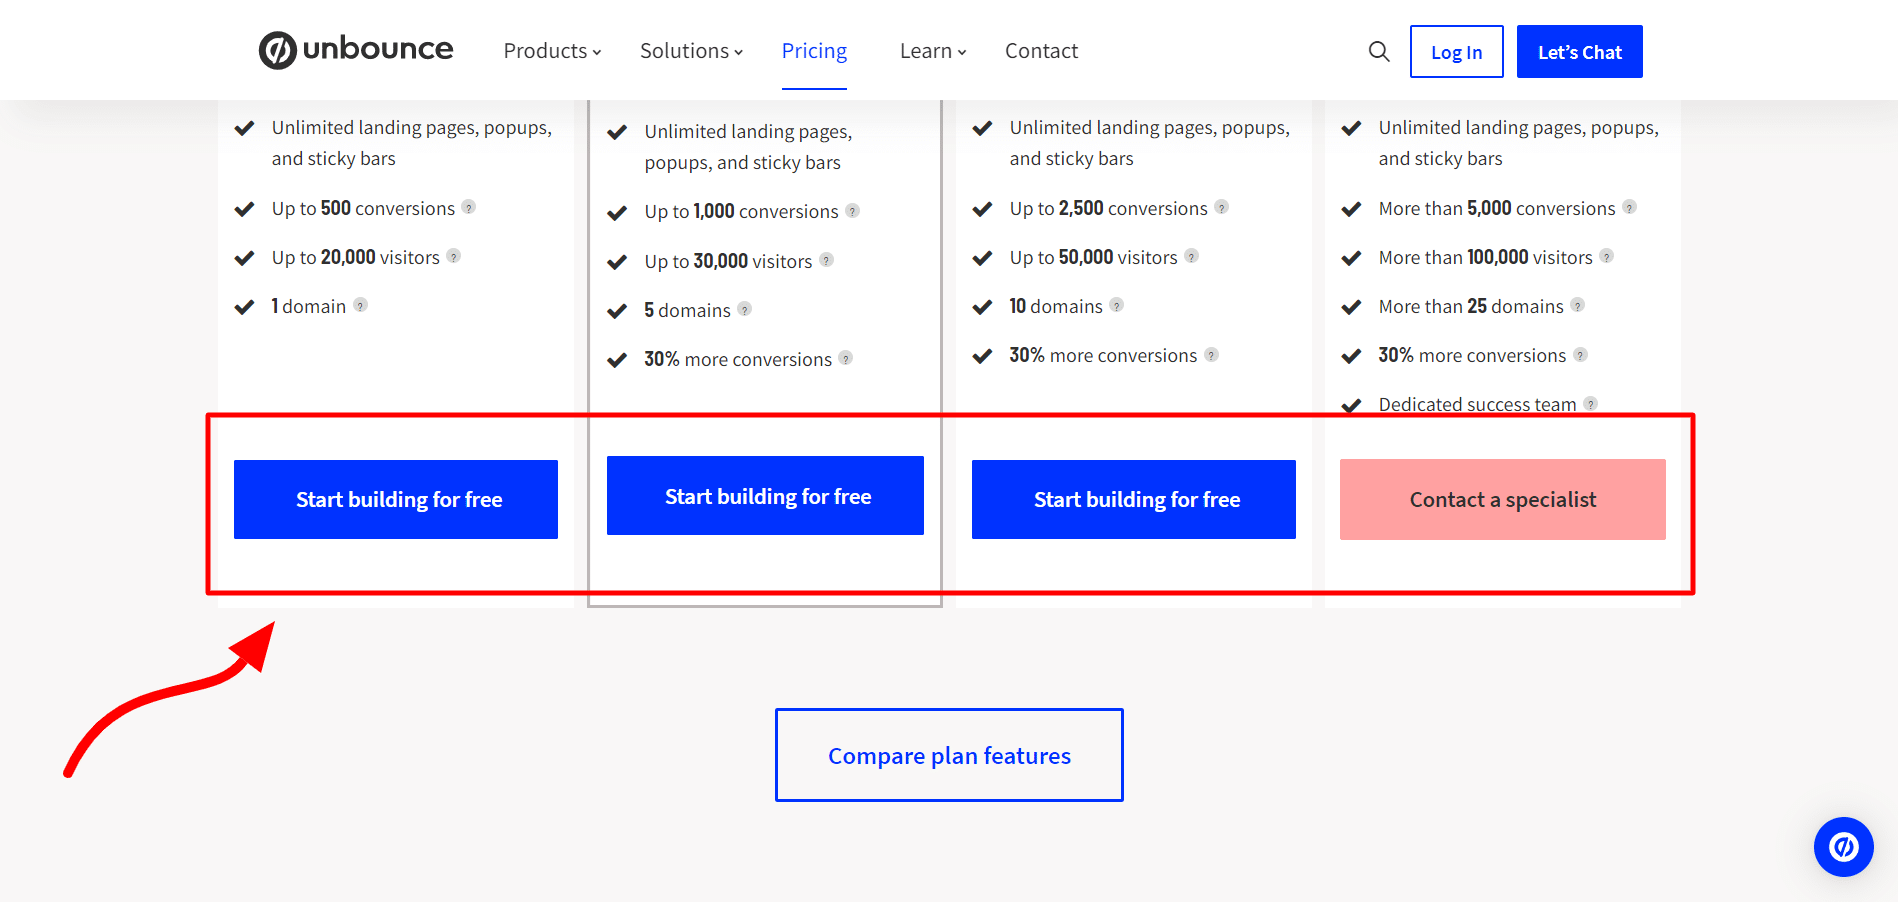1898x902 pixels.
Task: Click Contact a specialist button
Action: click(1503, 499)
